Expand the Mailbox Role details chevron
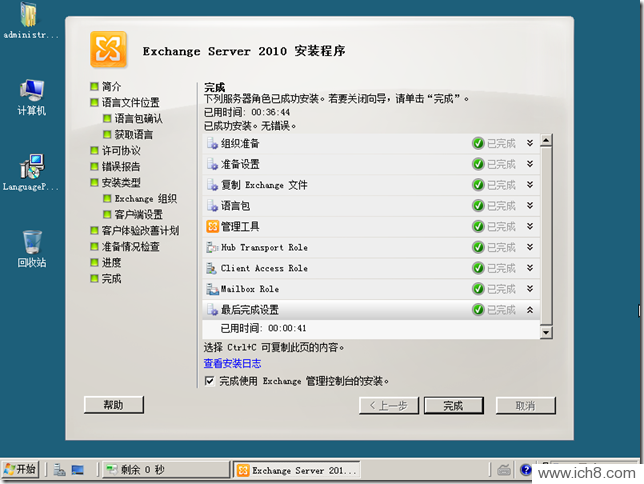Image resolution: width=644 pixels, height=484 pixels. tap(530, 288)
